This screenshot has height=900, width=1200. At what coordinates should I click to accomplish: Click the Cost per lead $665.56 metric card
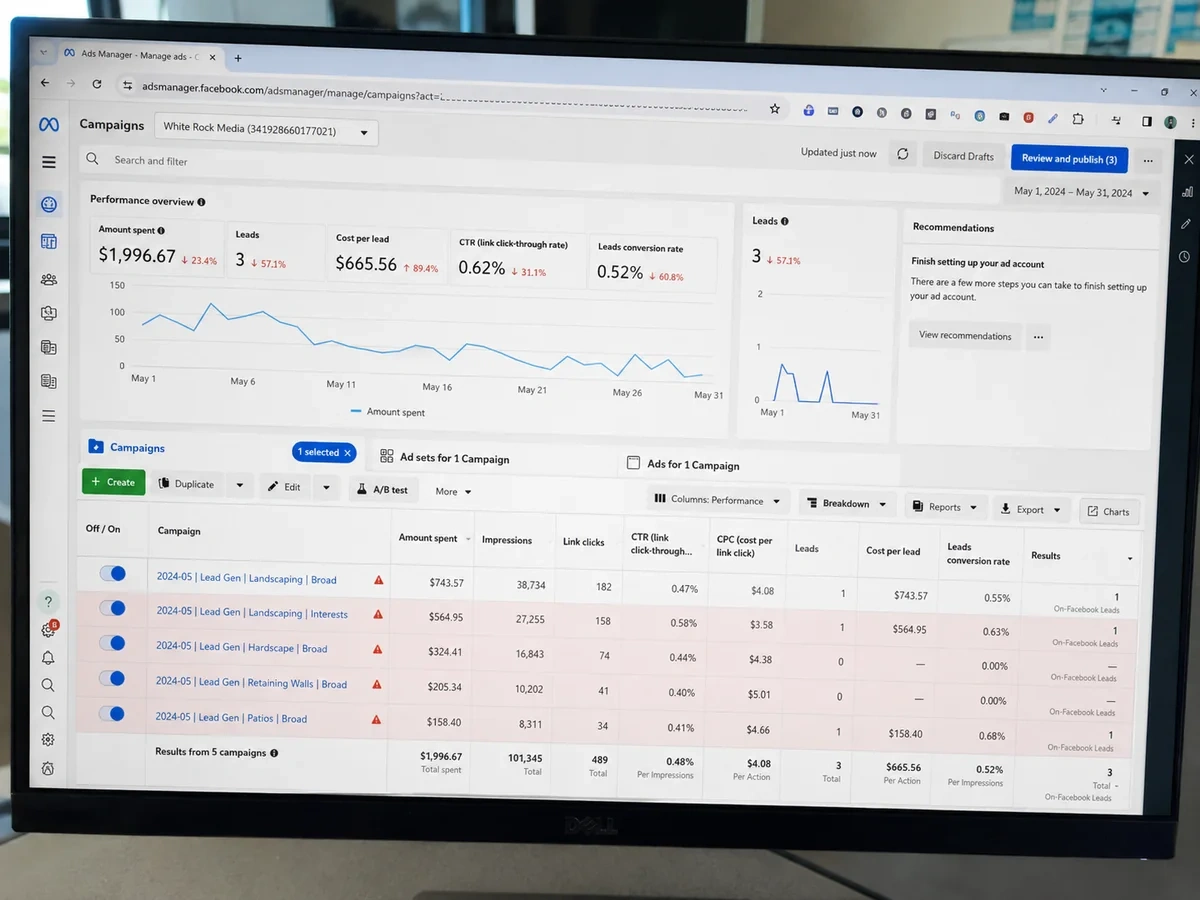(386, 254)
